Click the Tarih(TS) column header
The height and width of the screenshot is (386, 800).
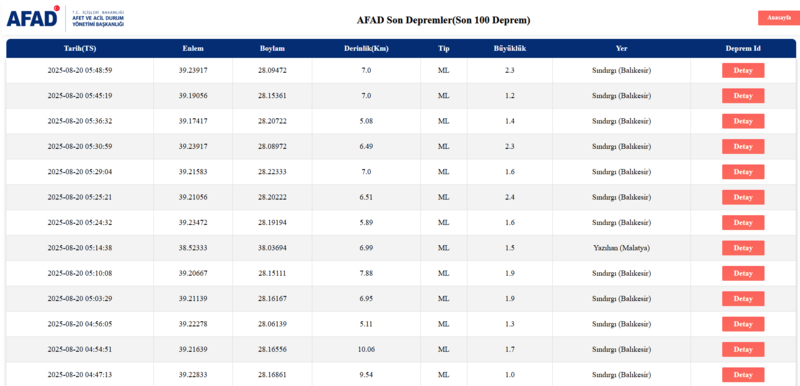80,49
